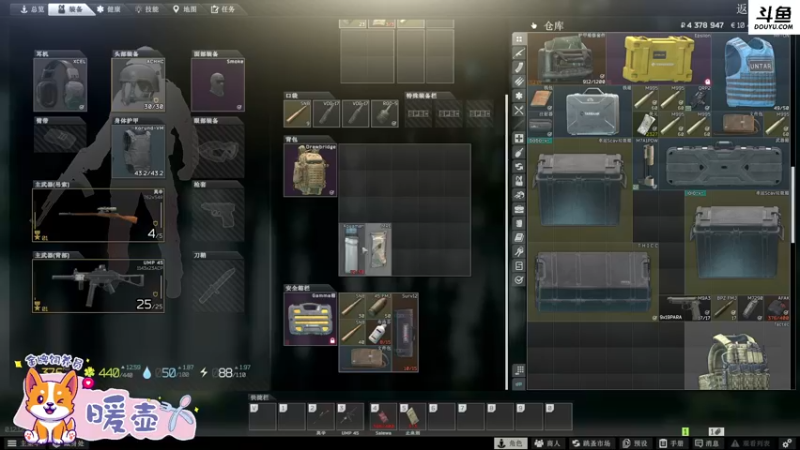Viewport: 800px width, 450px height.
Task: Select the Drawbridge backpack
Action: [310, 170]
